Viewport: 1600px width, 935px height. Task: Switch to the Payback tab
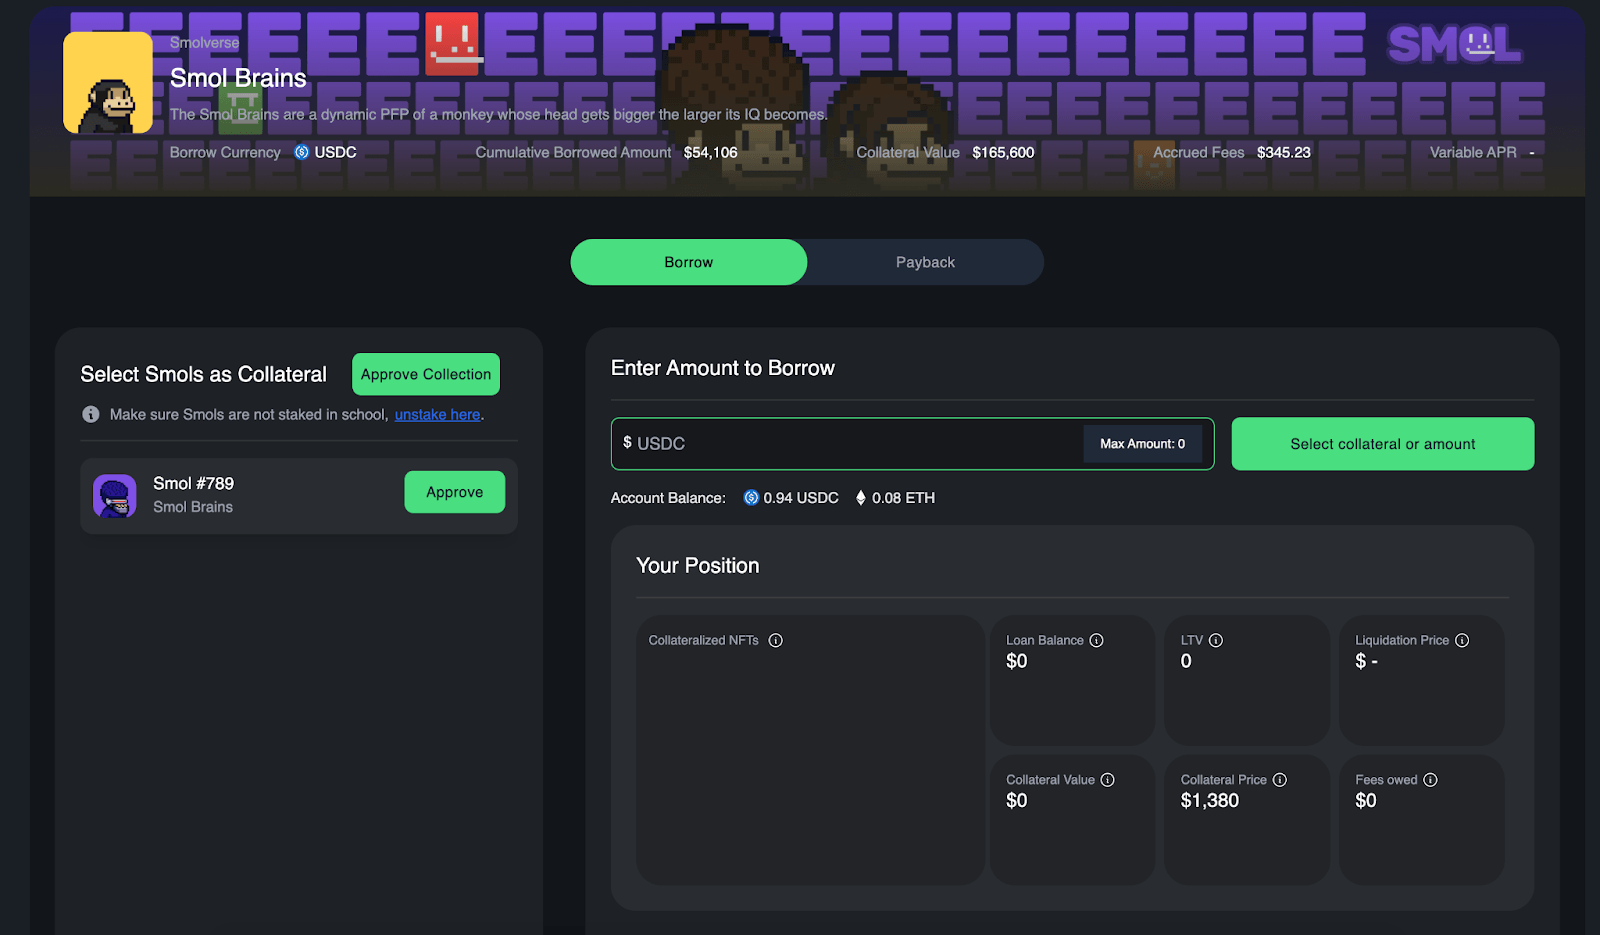925,262
